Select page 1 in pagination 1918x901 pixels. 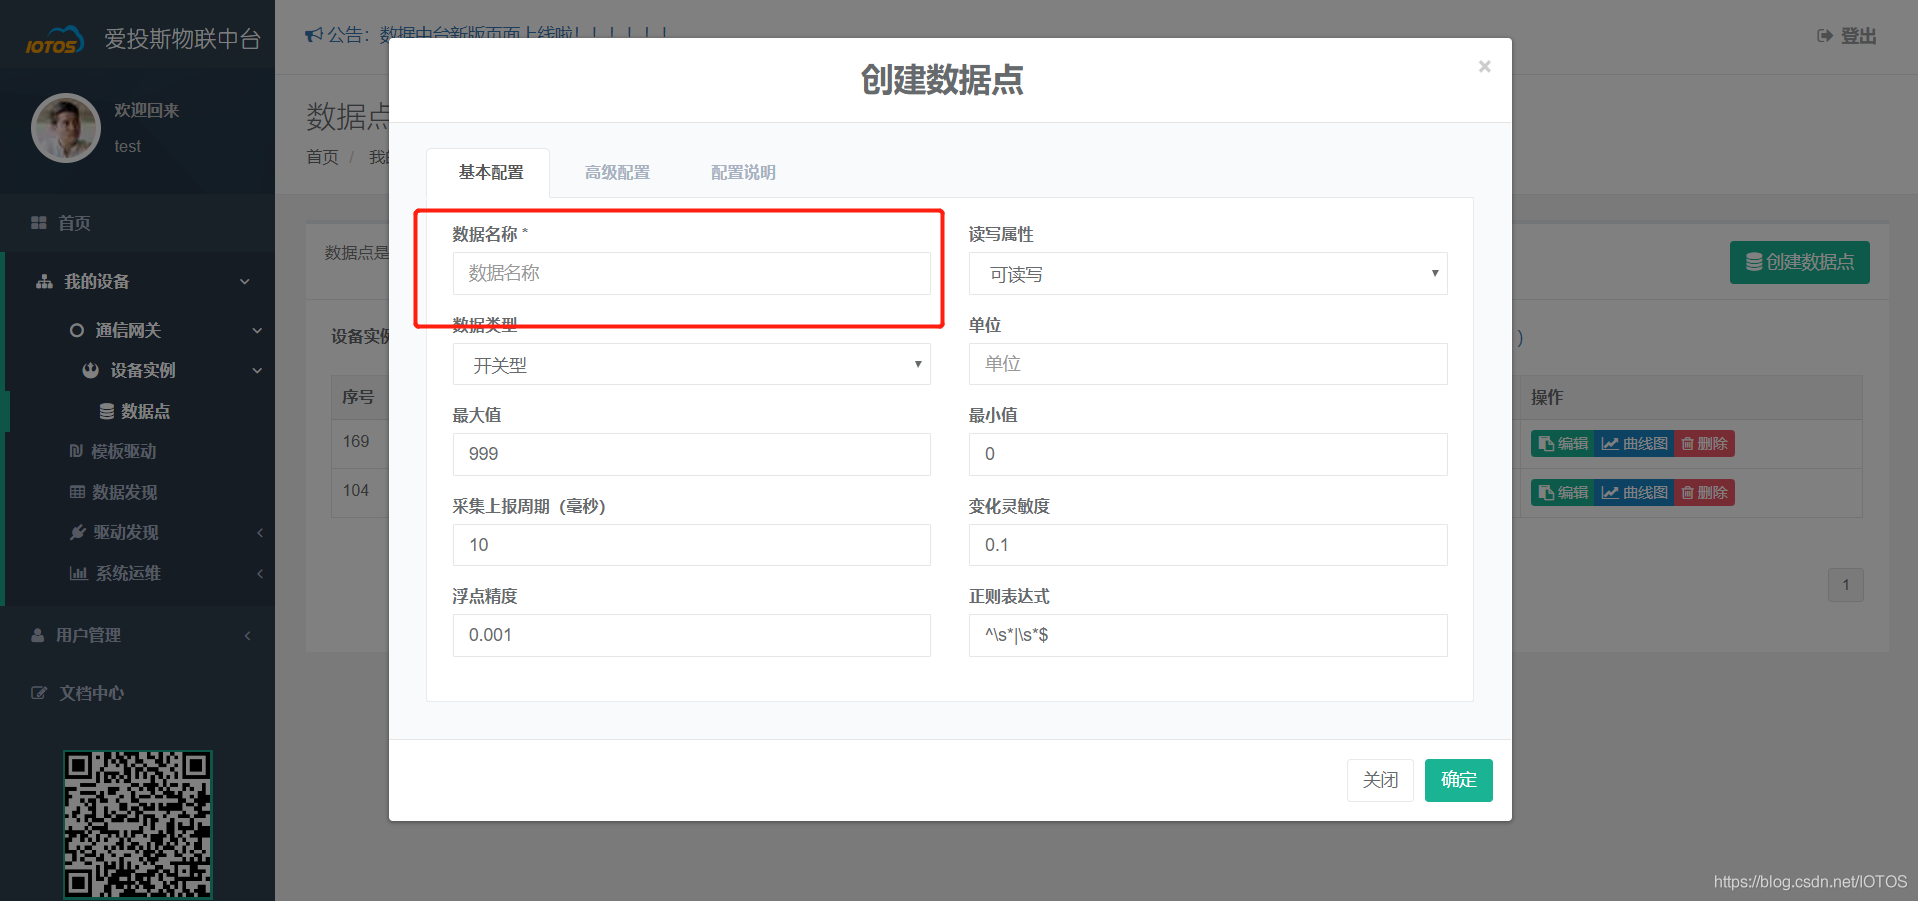[x=1845, y=584]
